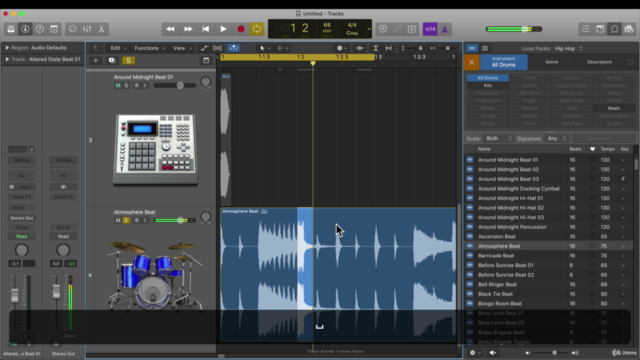Toggle the Inspector panel

click(x=25, y=29)
